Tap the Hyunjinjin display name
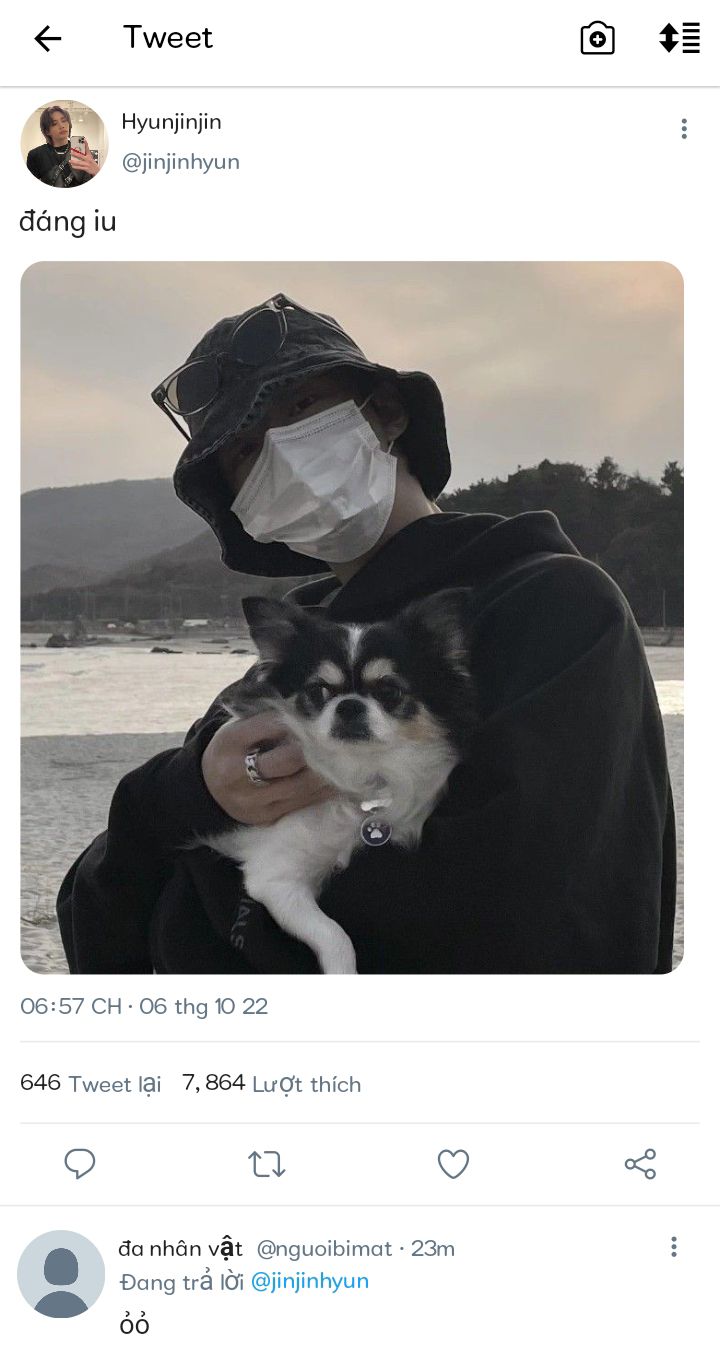This screenshot has width=720, height=1352. 171,122
